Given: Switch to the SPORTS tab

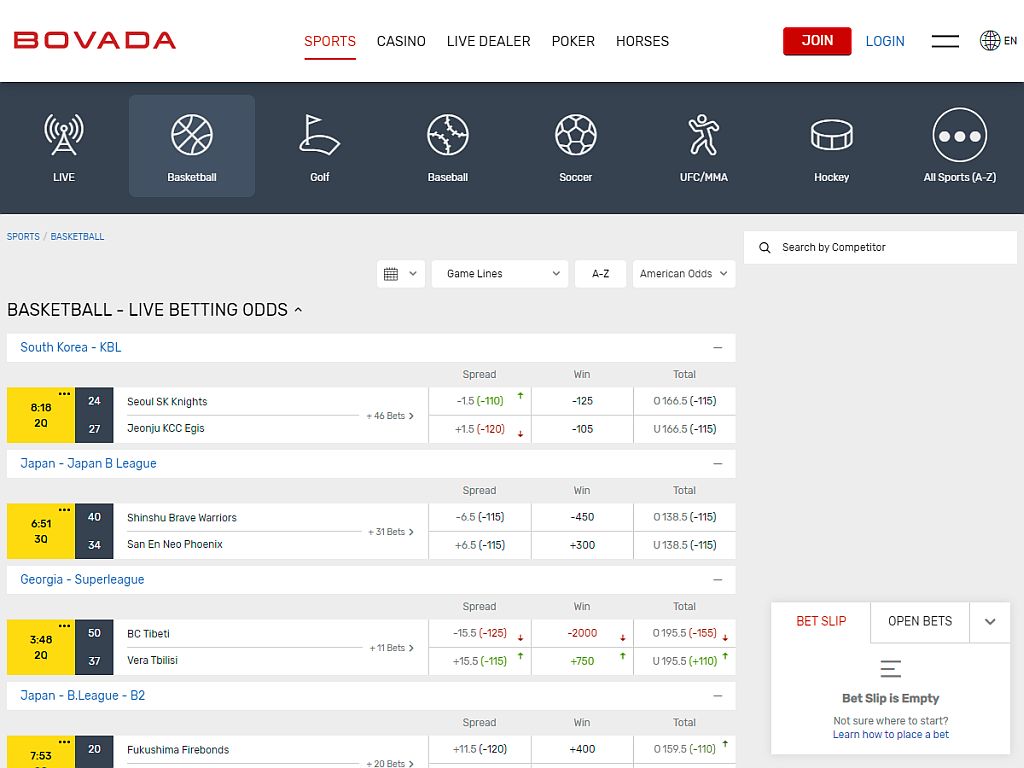Looking at the screenshot, I should pyautogui.click(x=330, y=41).
